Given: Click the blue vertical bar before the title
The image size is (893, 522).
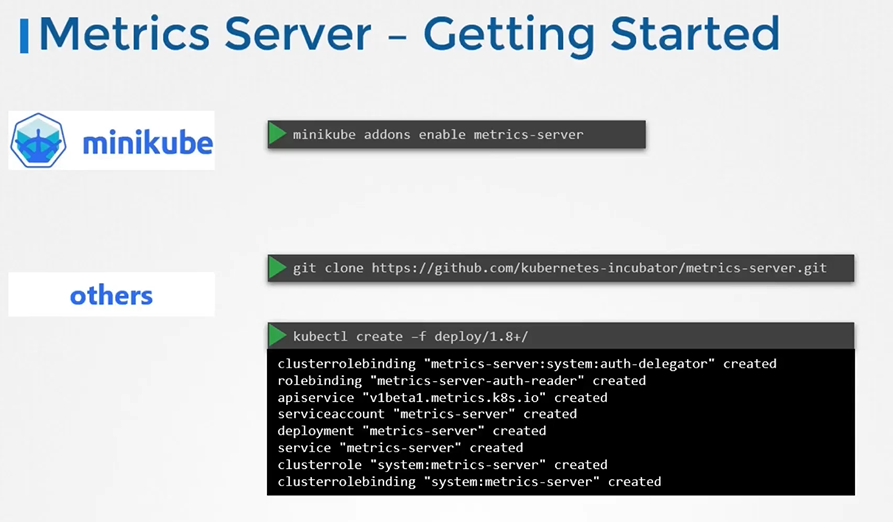Looking at the screenshot, I should pos(24,35).
